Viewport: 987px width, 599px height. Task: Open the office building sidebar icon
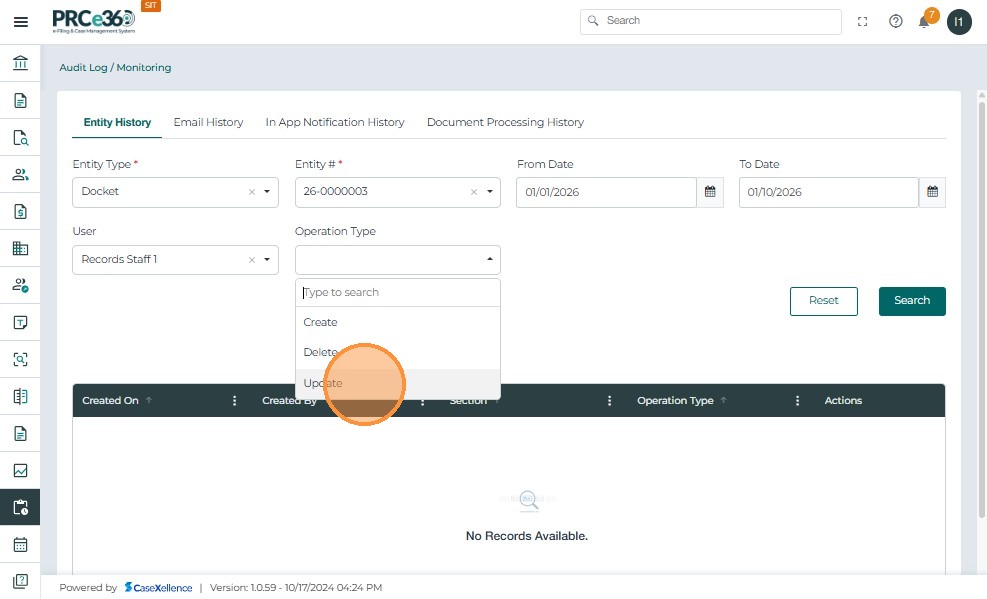(x=20, y=249)
